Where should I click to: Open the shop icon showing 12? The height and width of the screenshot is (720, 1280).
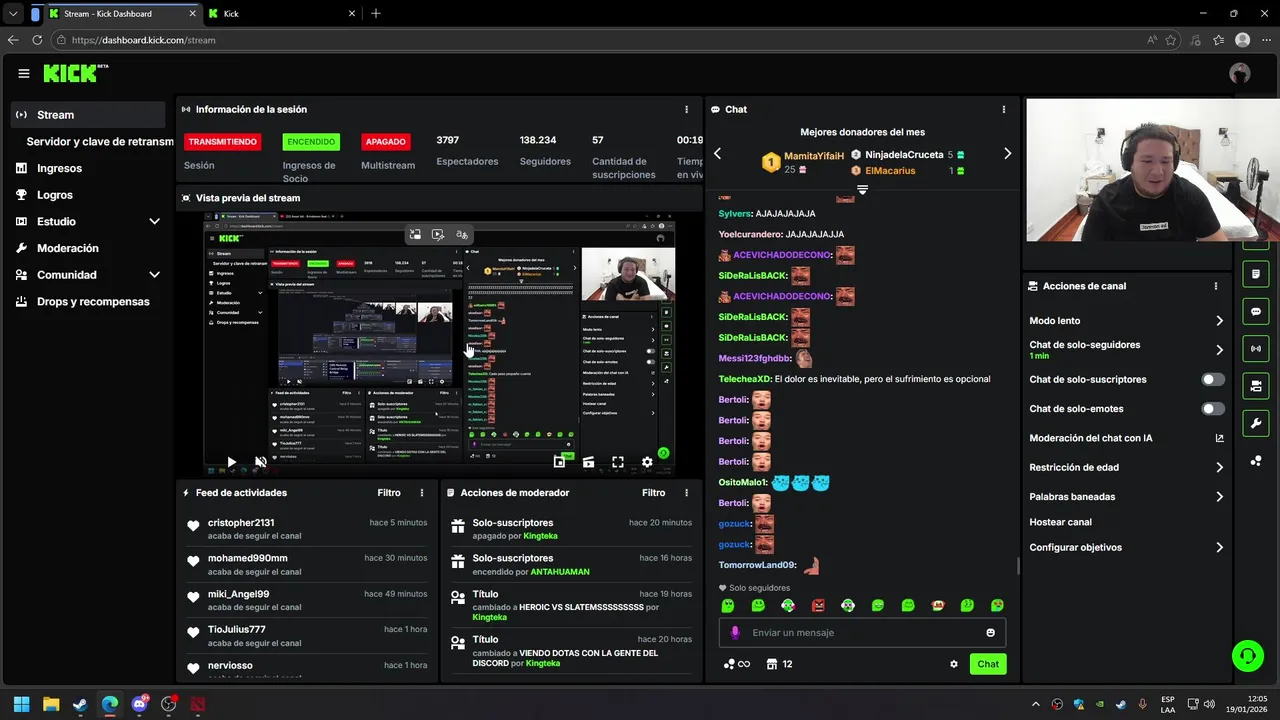779,664
